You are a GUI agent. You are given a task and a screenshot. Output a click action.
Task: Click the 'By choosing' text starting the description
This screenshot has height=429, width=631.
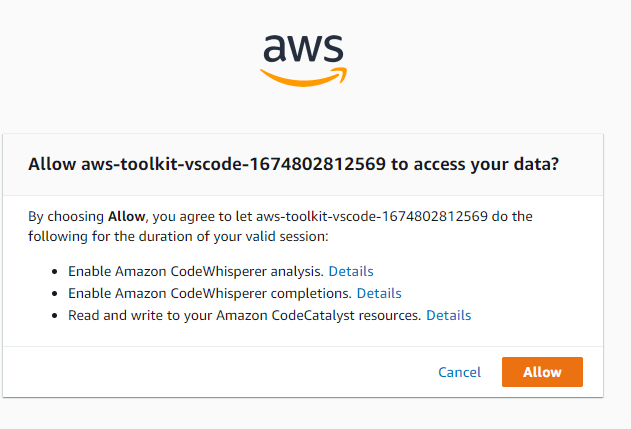coord(66,217)
